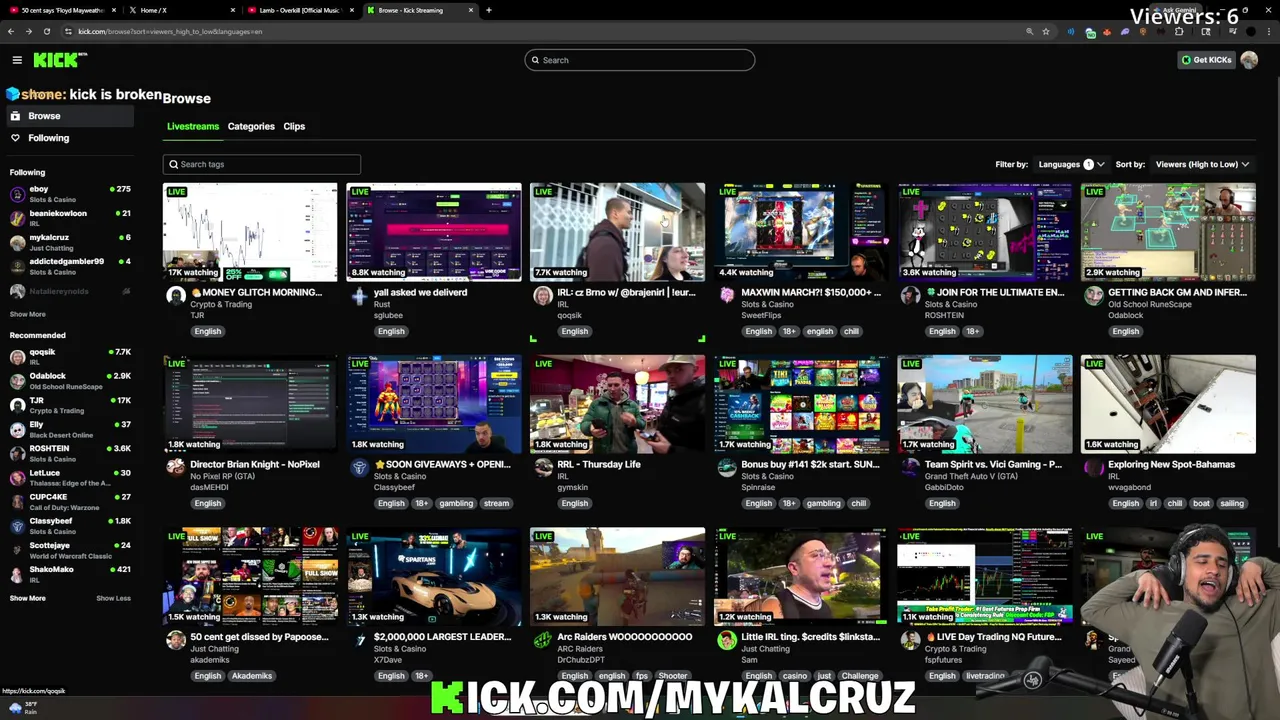Viewport: 1280px width, 720px height.
Task: Select the 'Akademiks' tag
Action: 252,676
